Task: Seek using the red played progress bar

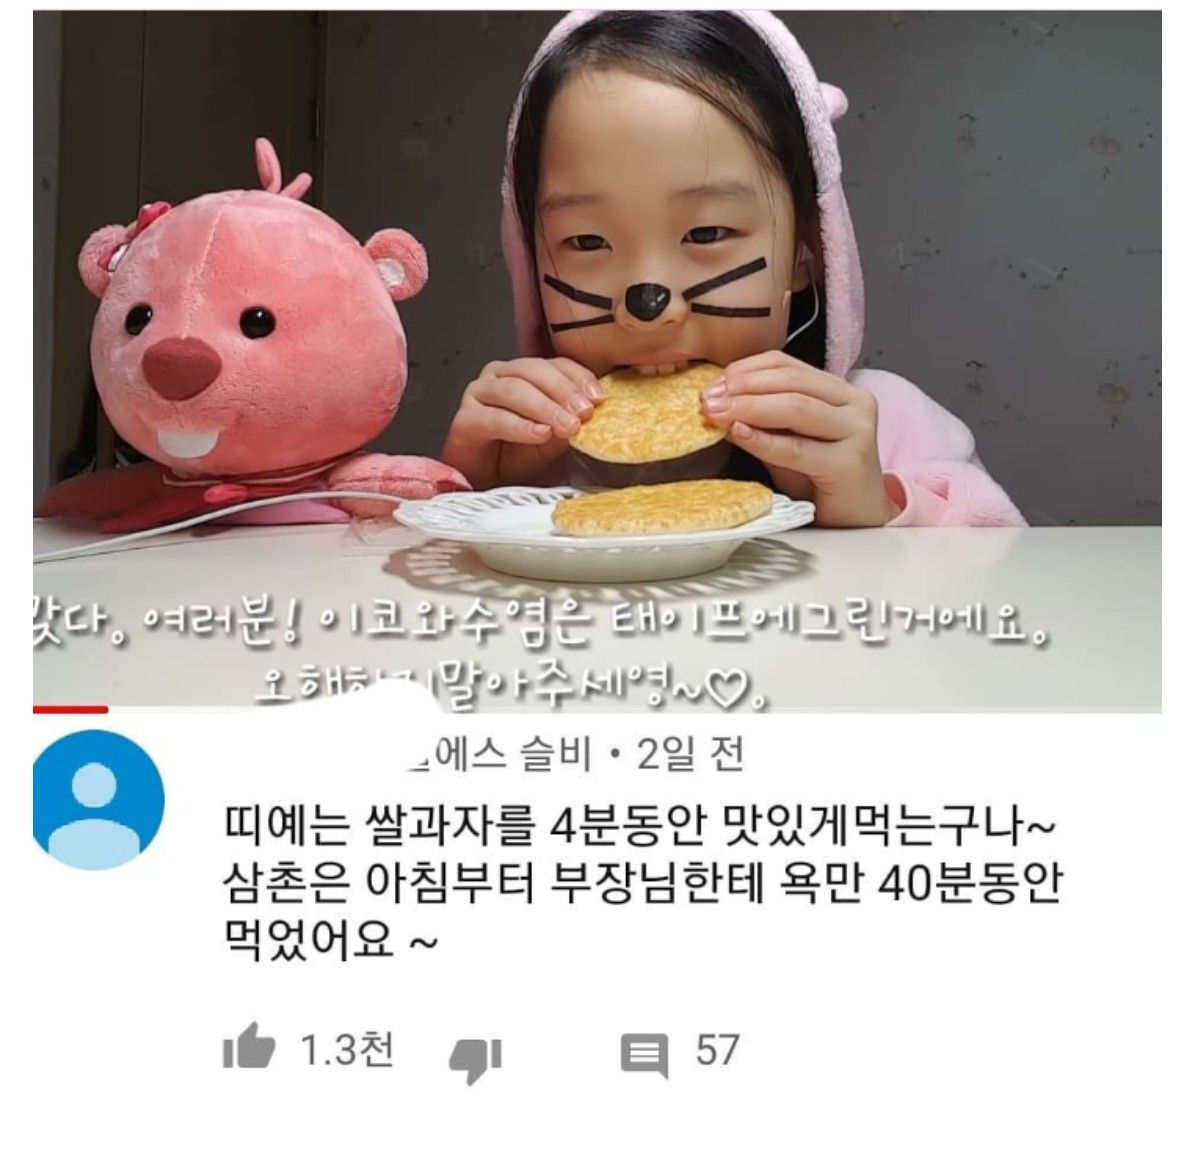Action: click(x=70, y=709)
